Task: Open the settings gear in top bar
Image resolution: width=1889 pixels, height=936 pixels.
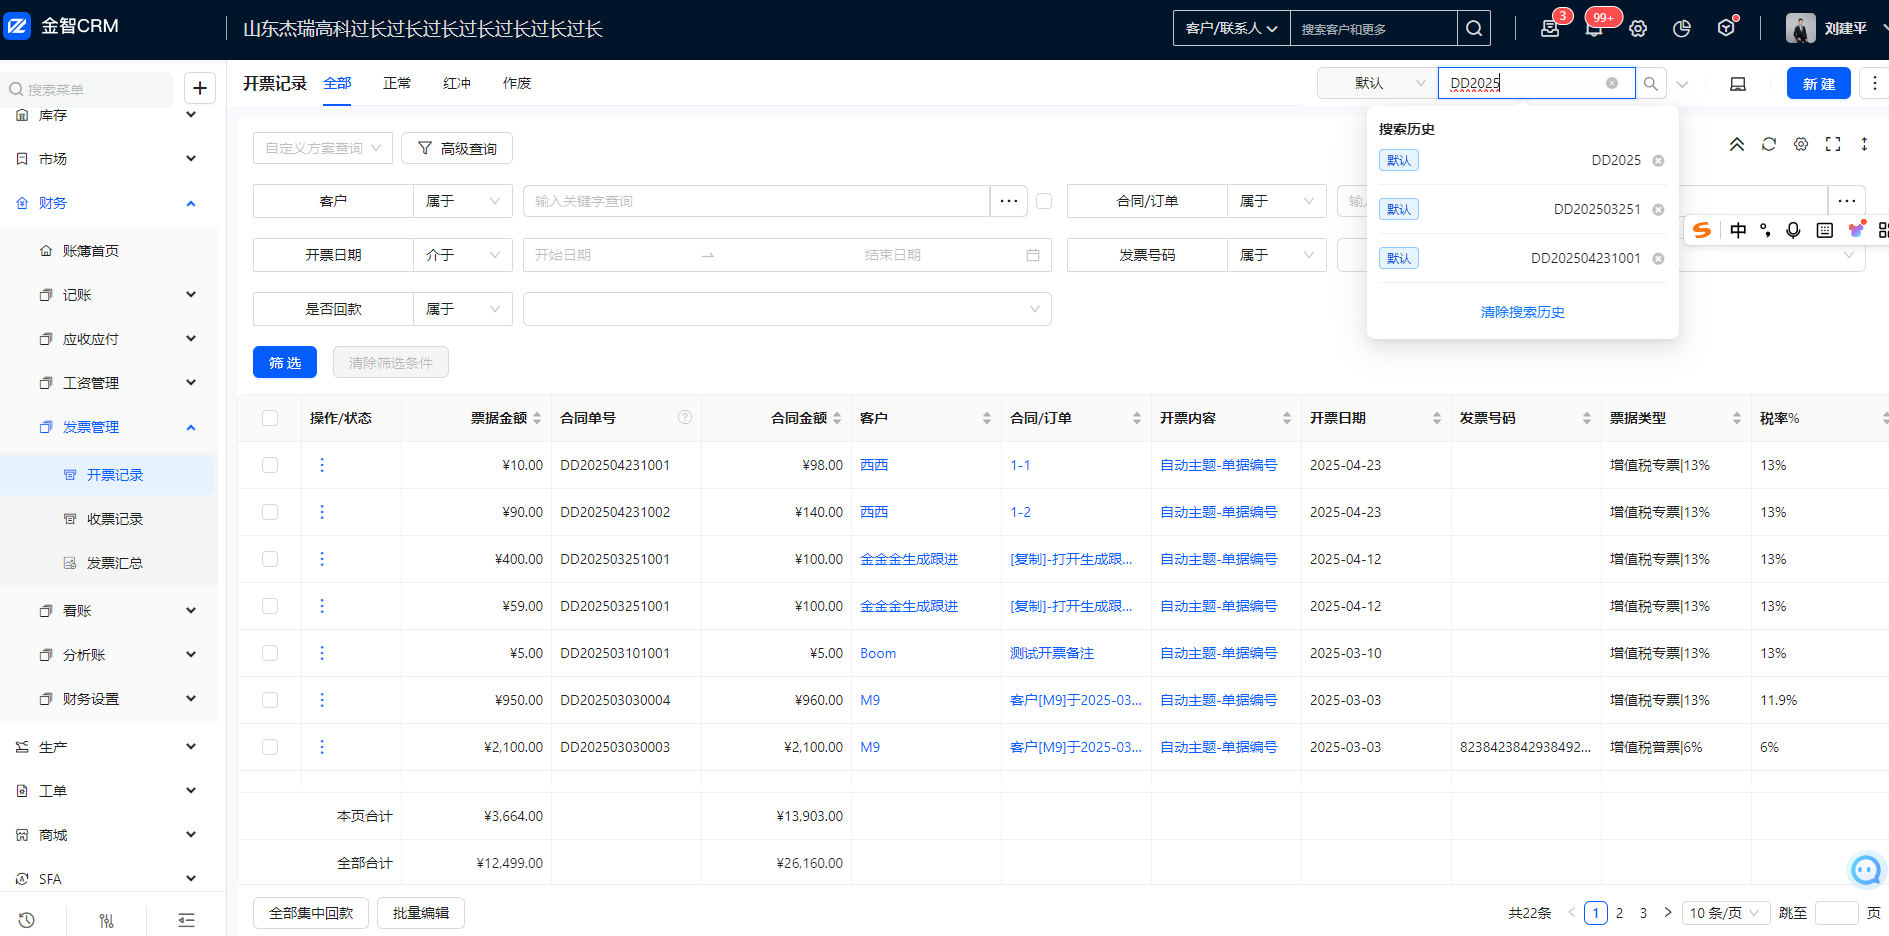Action: tap(1638, 28)
